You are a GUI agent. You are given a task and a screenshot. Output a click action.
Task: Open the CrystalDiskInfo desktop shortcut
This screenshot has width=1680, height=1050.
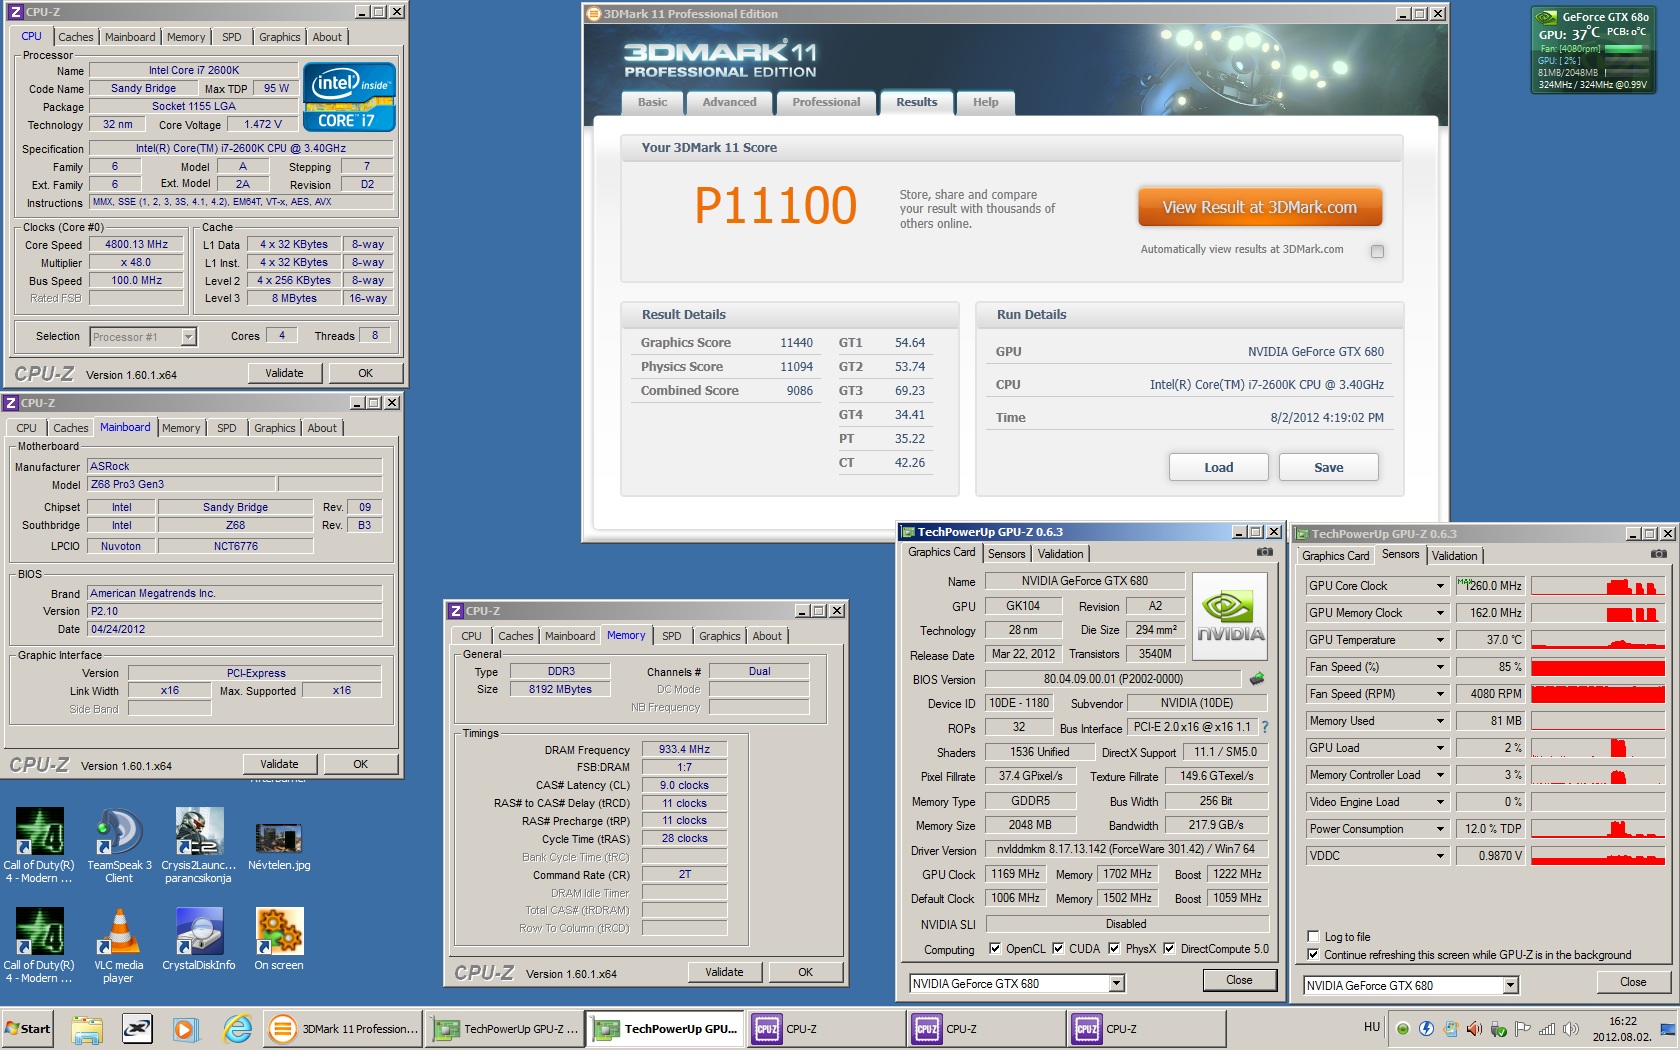[x=199, y=940]
